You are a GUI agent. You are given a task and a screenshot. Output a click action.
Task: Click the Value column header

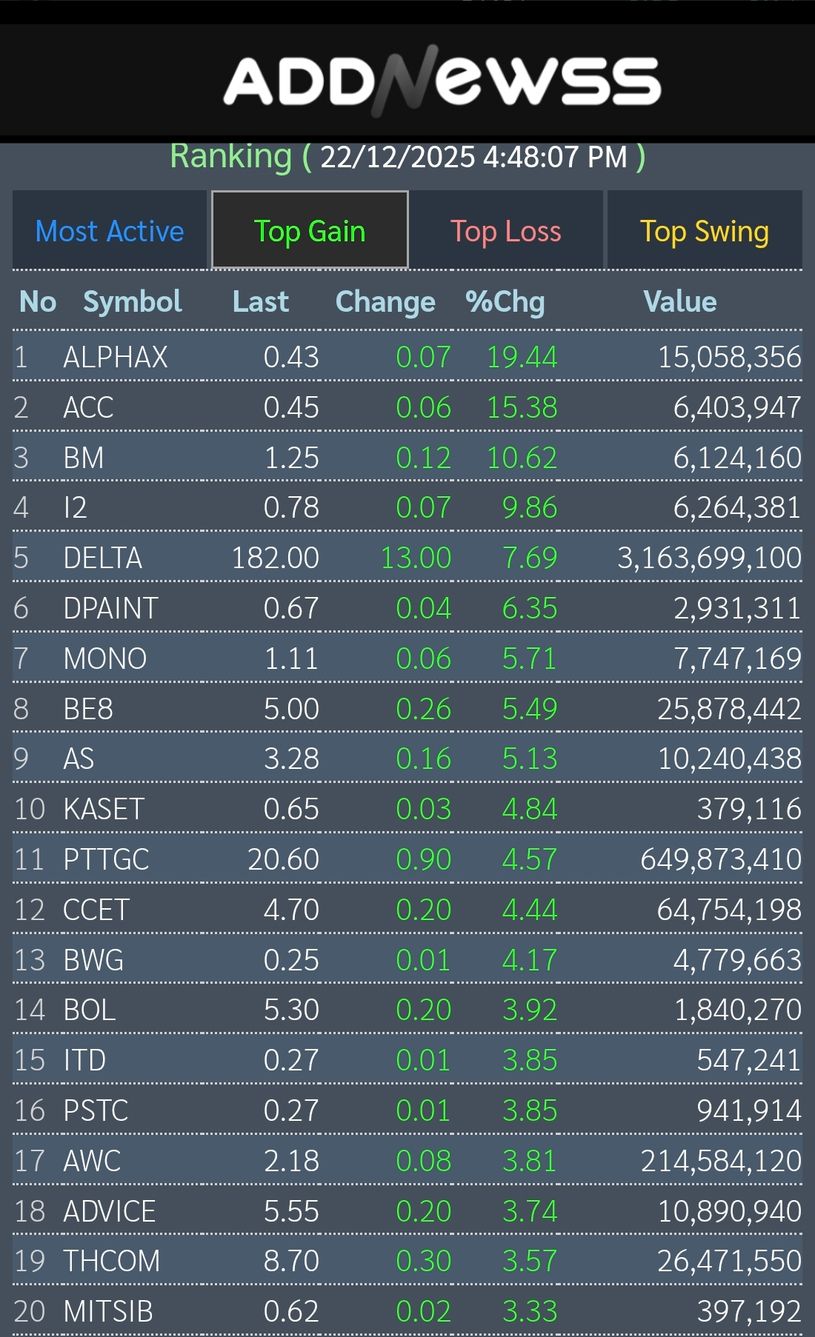coord(680,301)
